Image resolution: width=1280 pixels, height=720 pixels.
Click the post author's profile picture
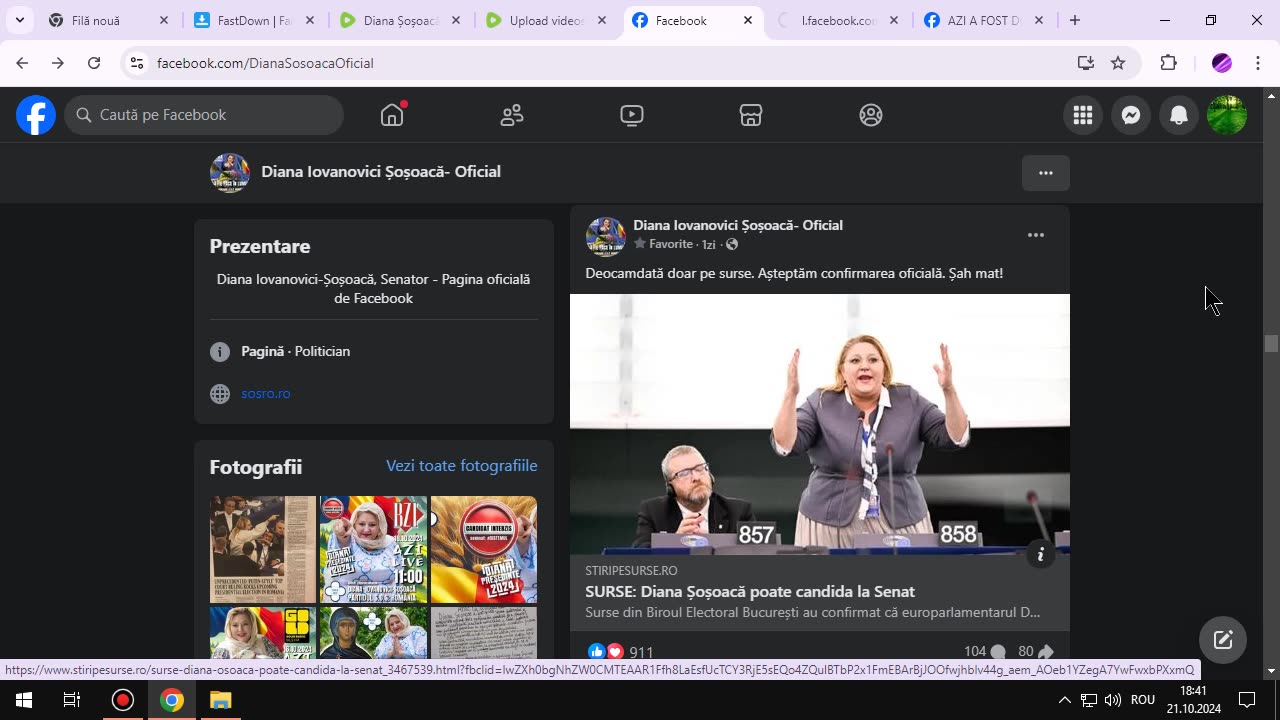(x=605, y=235)
